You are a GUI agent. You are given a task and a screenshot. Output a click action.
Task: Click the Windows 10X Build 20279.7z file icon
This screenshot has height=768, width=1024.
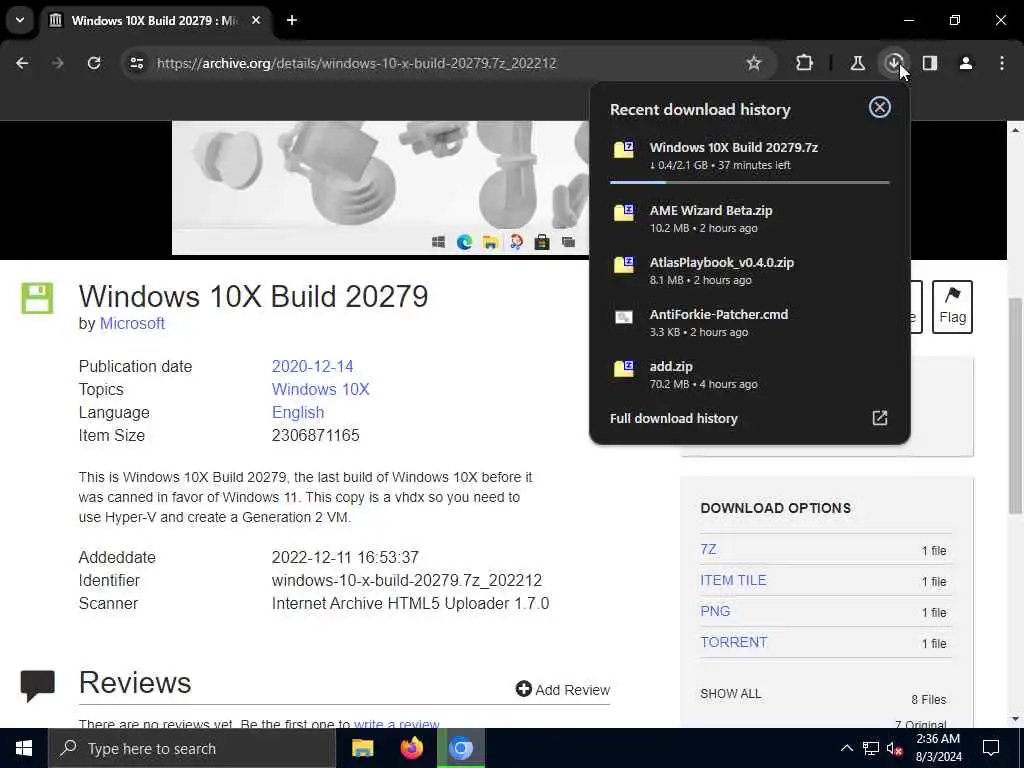[624, 150]
